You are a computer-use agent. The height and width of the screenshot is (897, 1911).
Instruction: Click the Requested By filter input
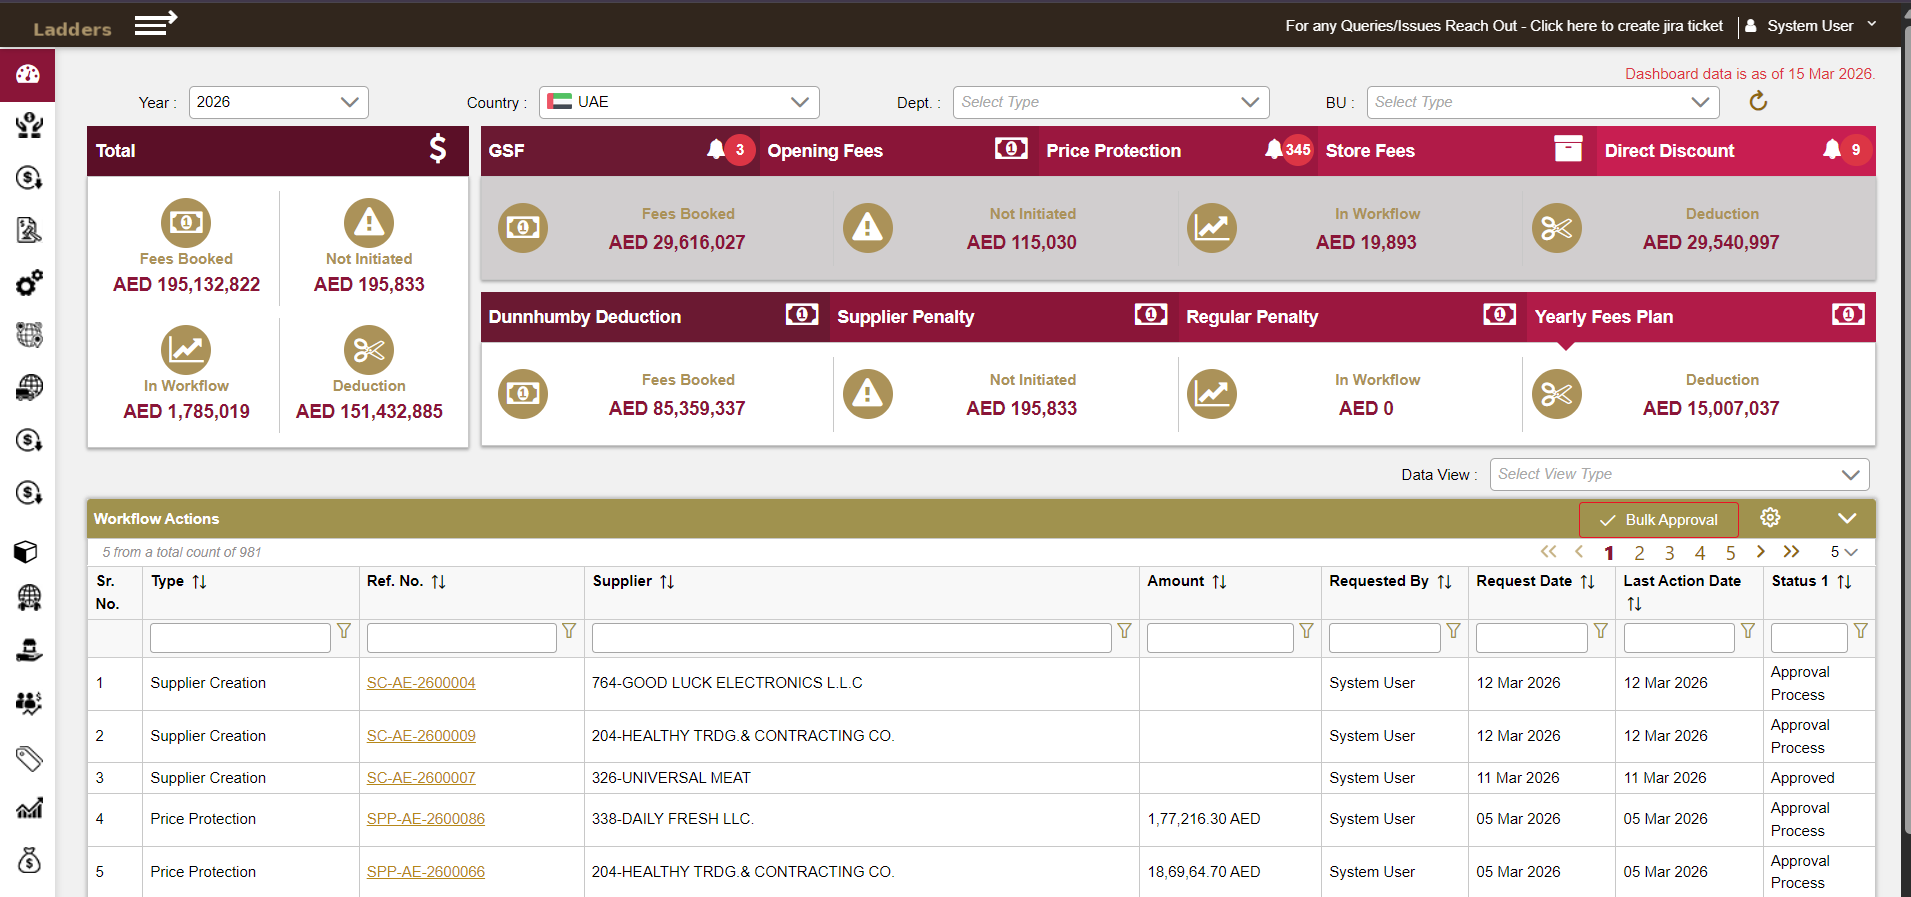(x=1384, y=638)
